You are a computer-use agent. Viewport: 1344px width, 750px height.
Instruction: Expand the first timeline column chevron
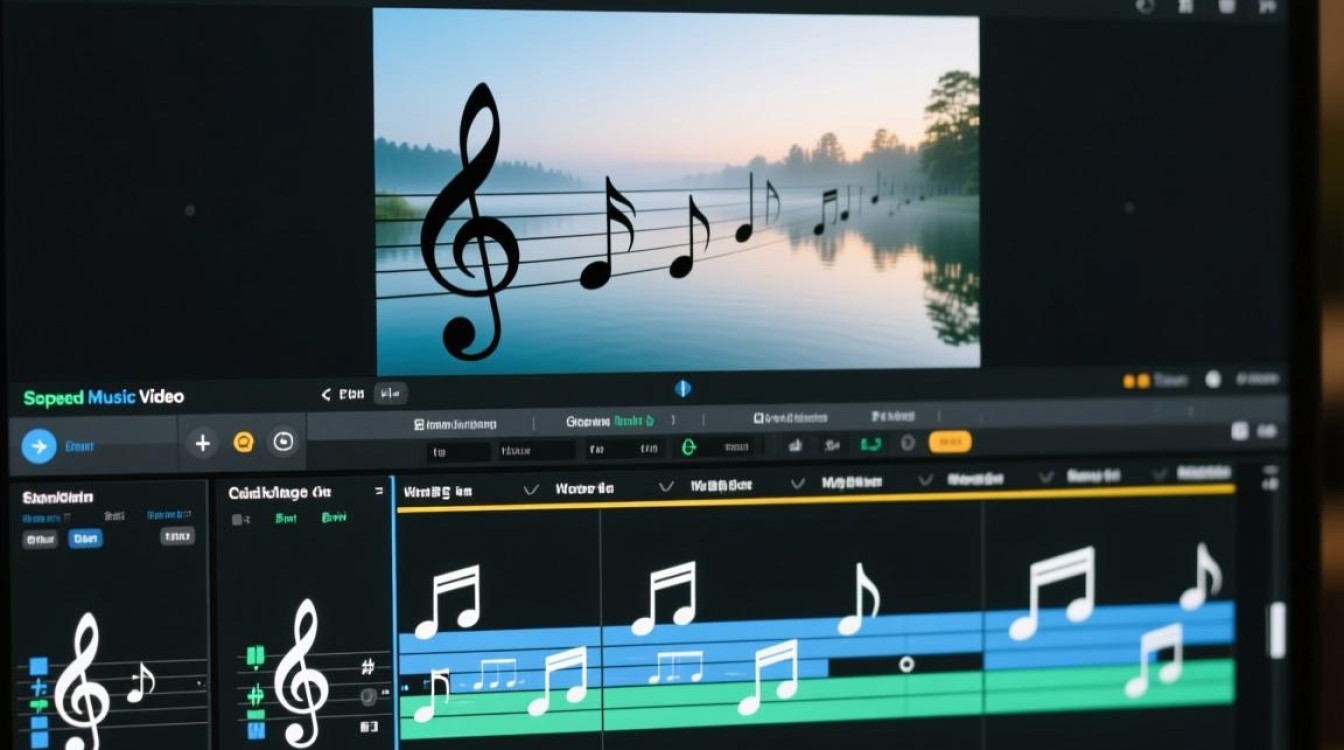(531, 489)
